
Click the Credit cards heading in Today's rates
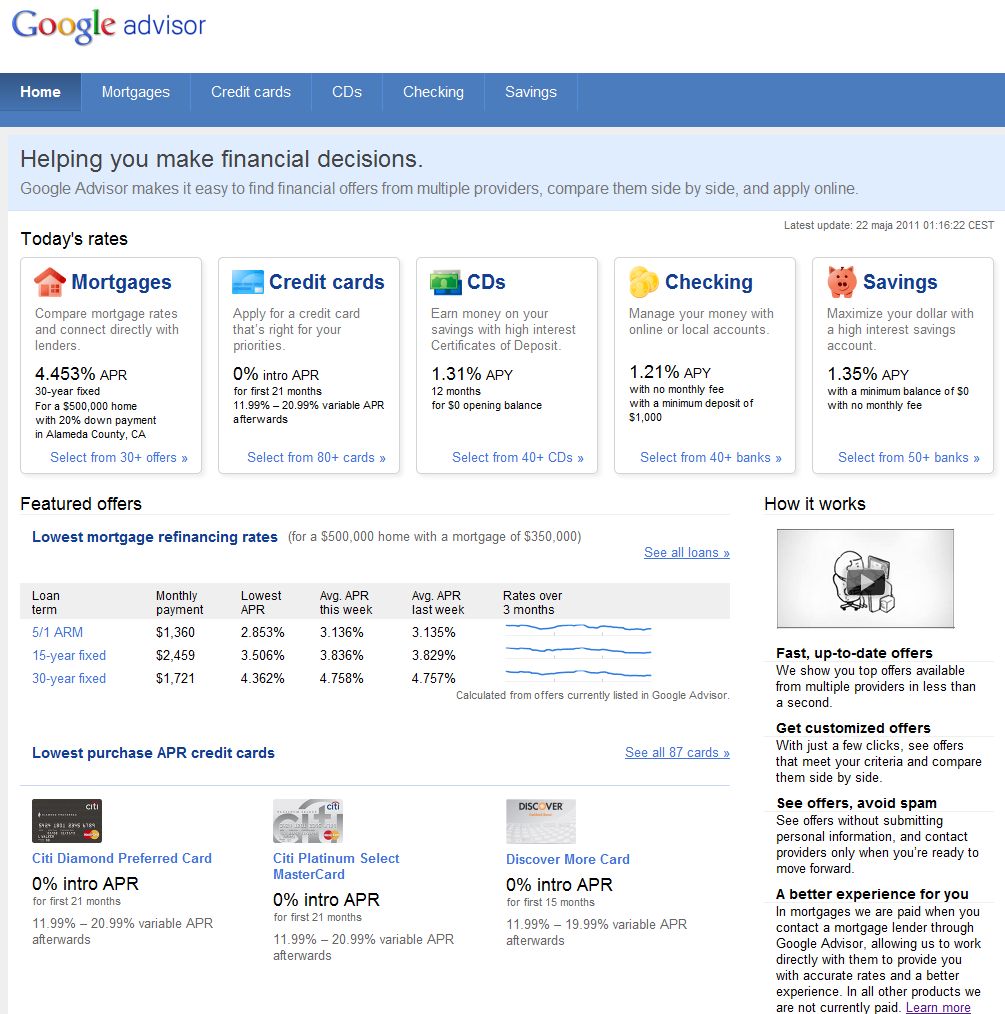coord(327,282)
